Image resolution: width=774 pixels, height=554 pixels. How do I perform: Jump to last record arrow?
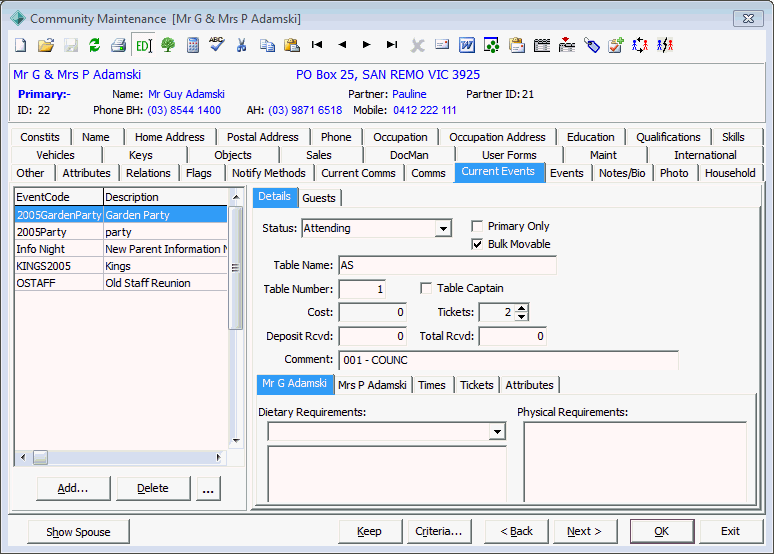click(392, 45)
